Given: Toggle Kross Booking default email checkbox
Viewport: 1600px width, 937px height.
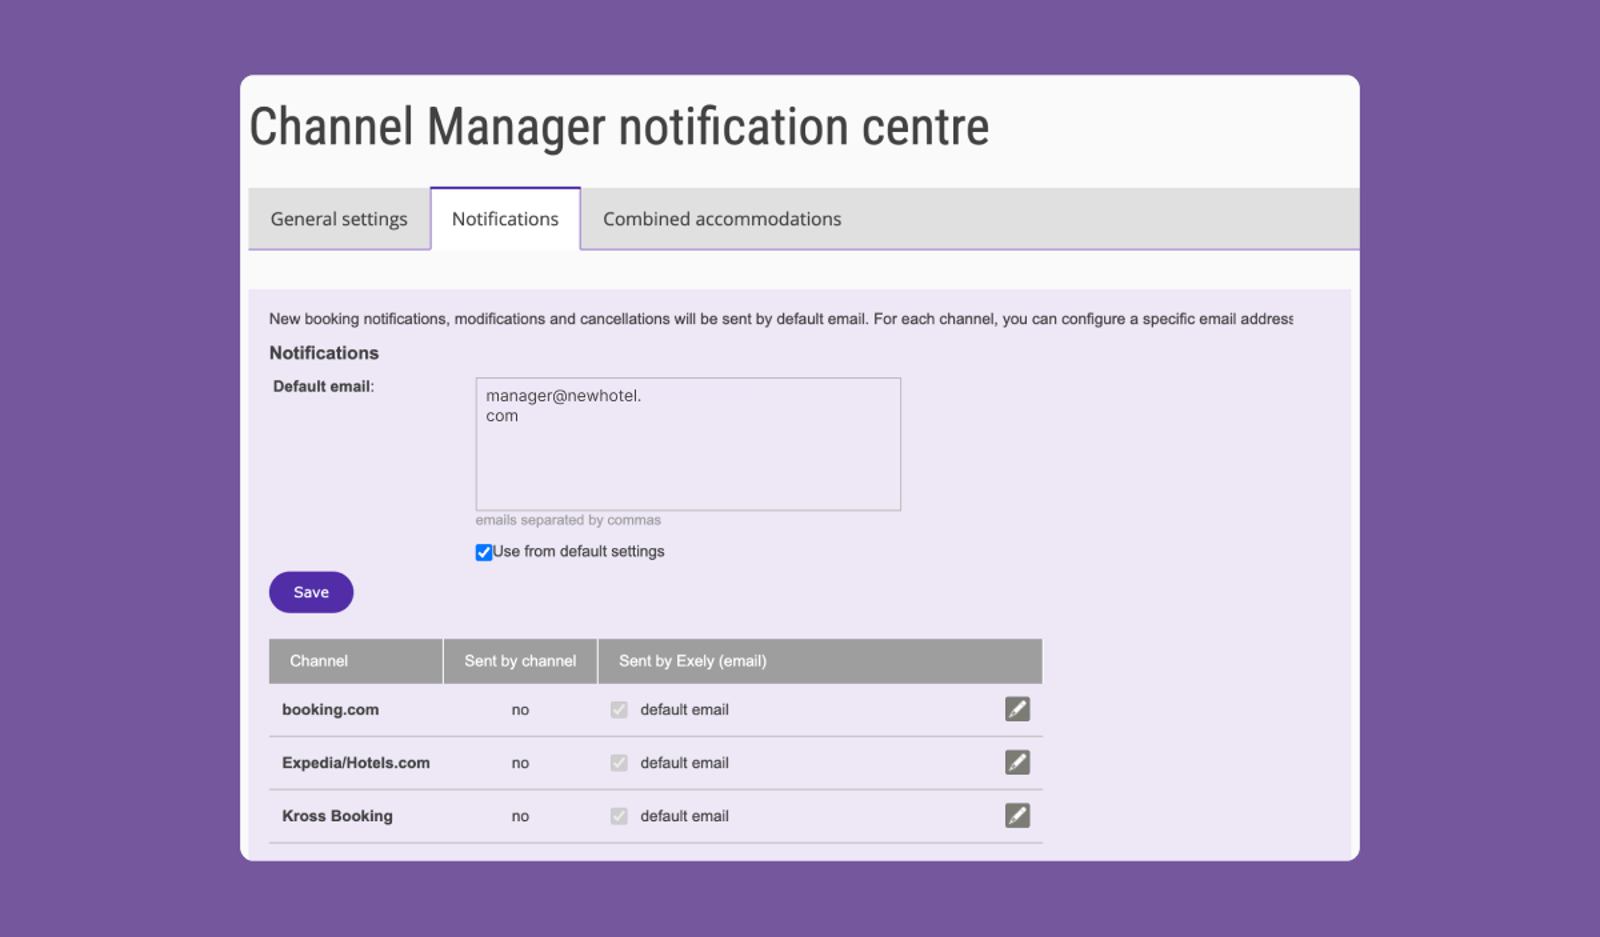Looking at the screenshot, I should [x=619, y=816].
